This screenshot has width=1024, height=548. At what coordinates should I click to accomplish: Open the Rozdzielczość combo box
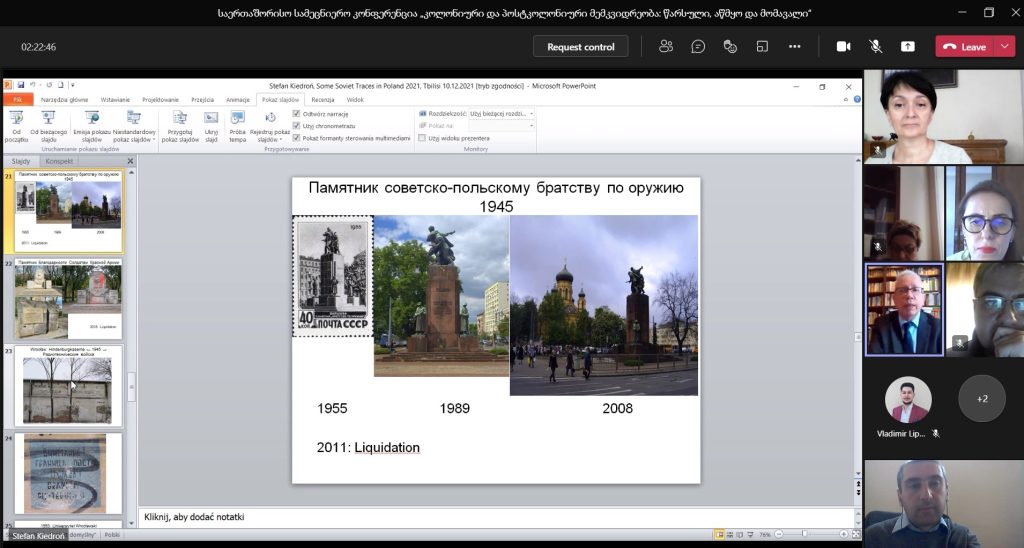502,114
